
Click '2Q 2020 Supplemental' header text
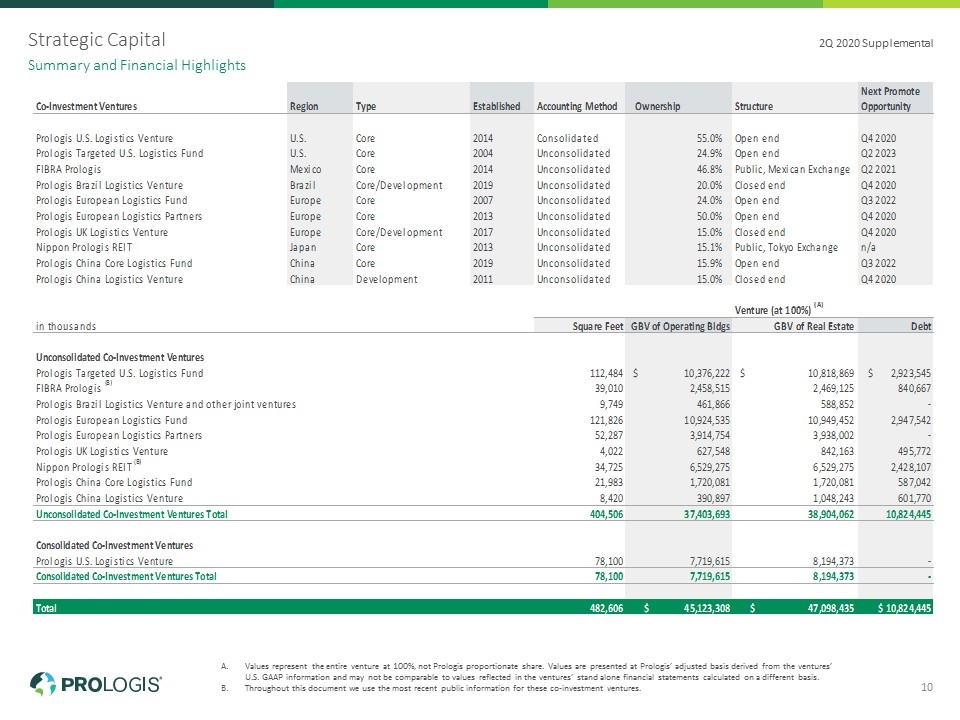876,43
